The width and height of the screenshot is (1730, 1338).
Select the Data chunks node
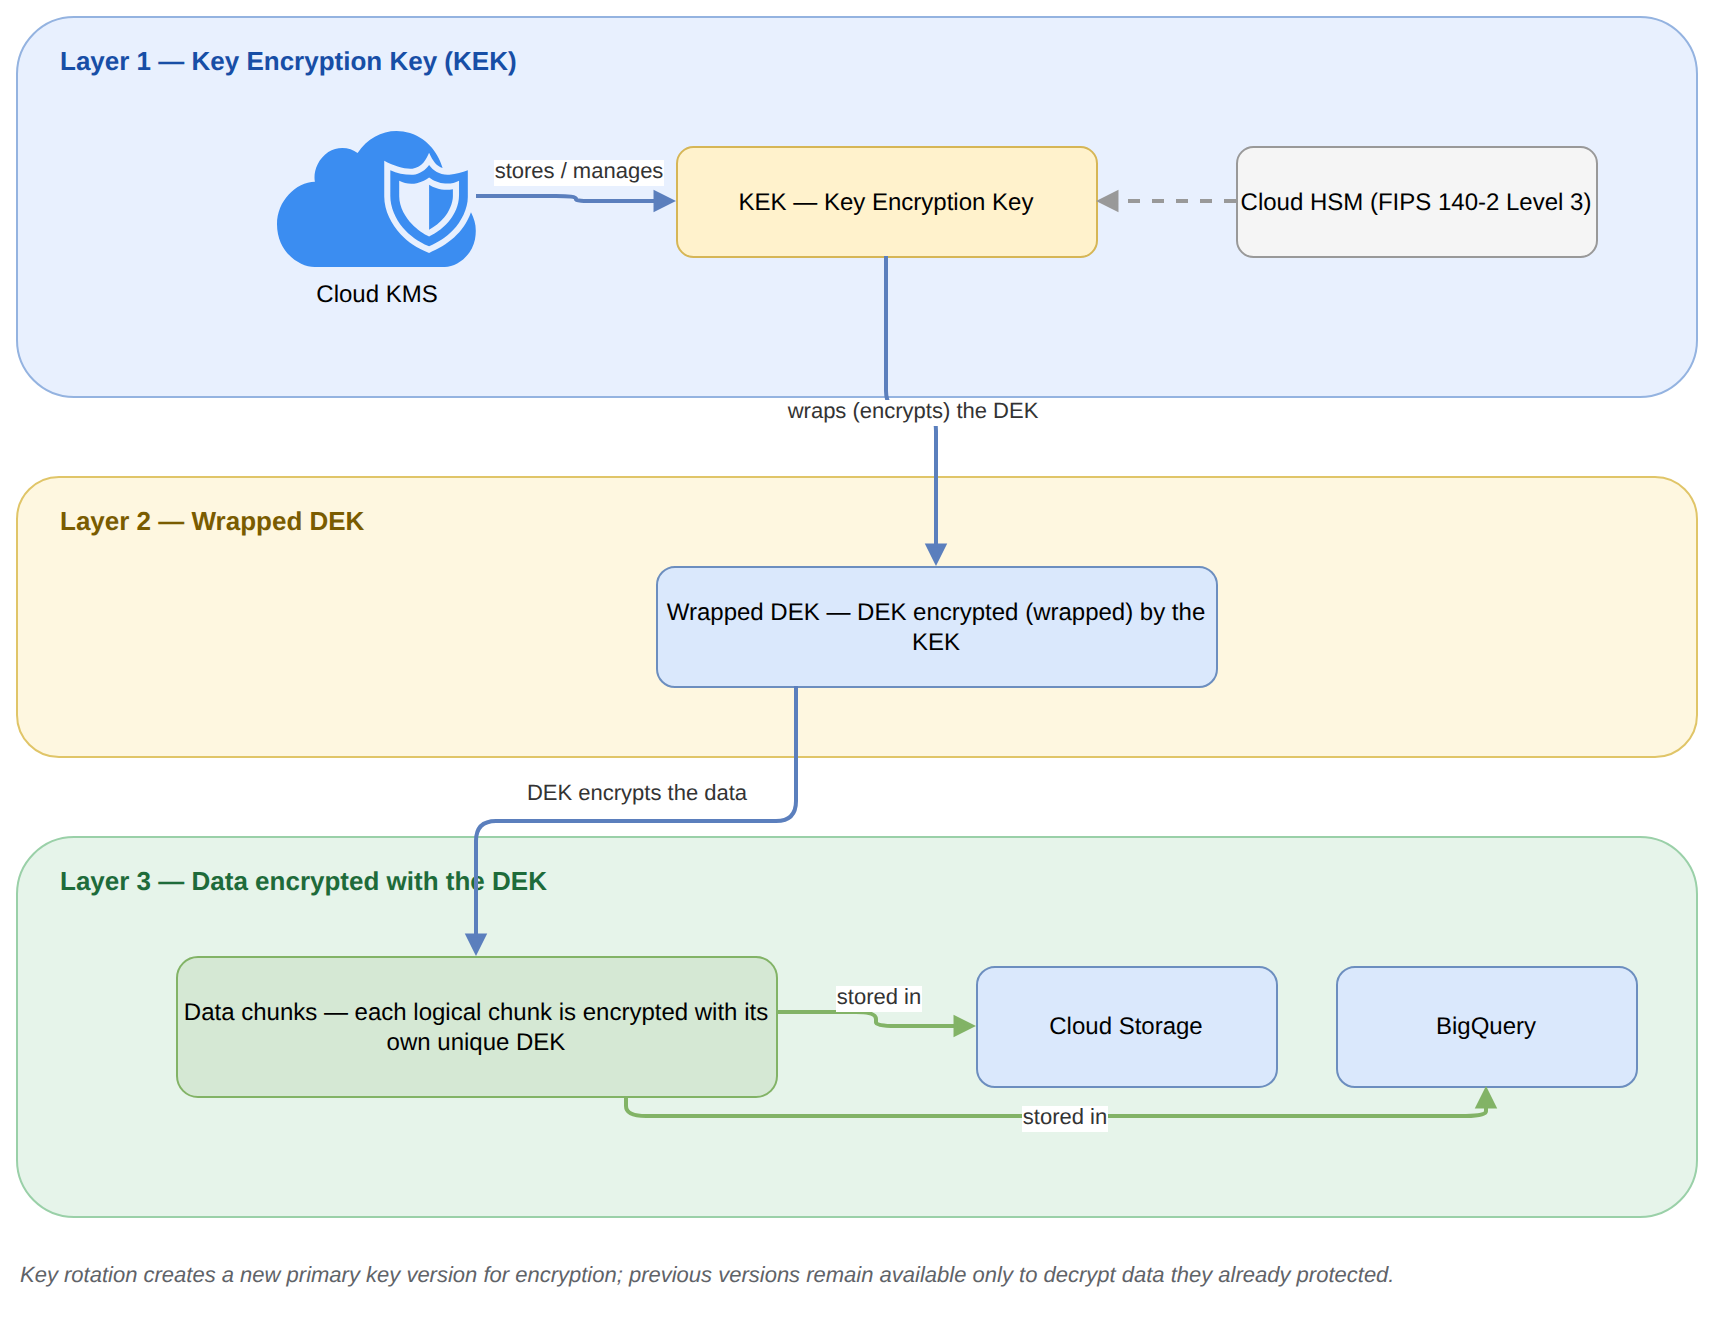coord(477,1027)
